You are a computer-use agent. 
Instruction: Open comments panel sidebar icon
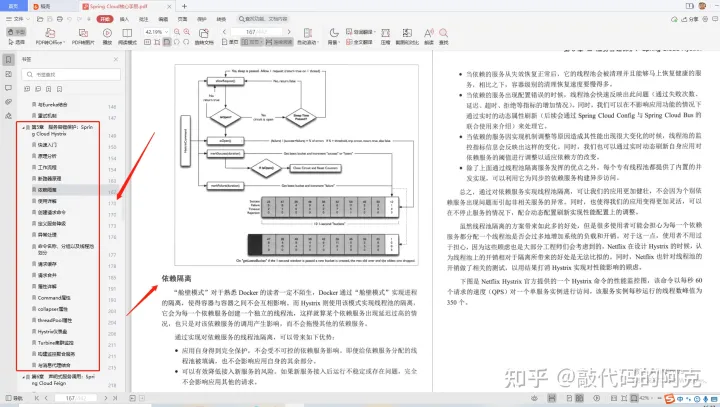[8, 88]
